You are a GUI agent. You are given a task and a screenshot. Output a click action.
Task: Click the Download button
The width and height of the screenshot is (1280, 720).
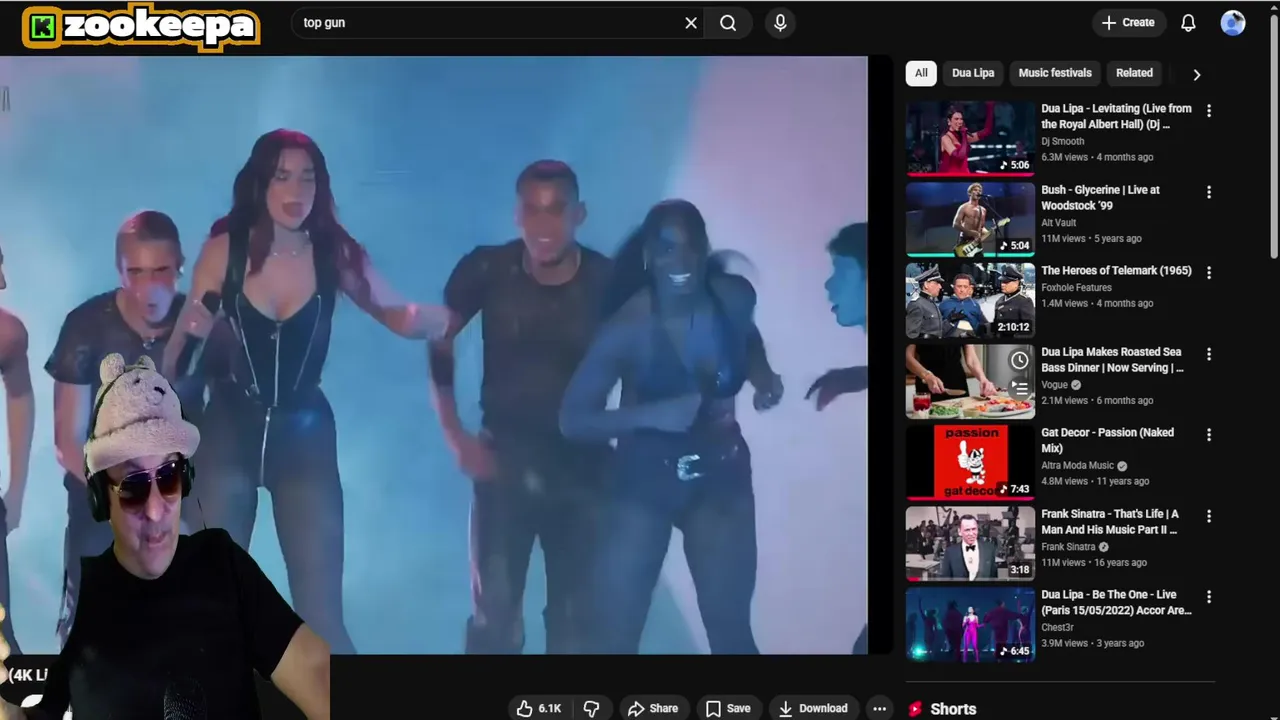tap(813, 708)
